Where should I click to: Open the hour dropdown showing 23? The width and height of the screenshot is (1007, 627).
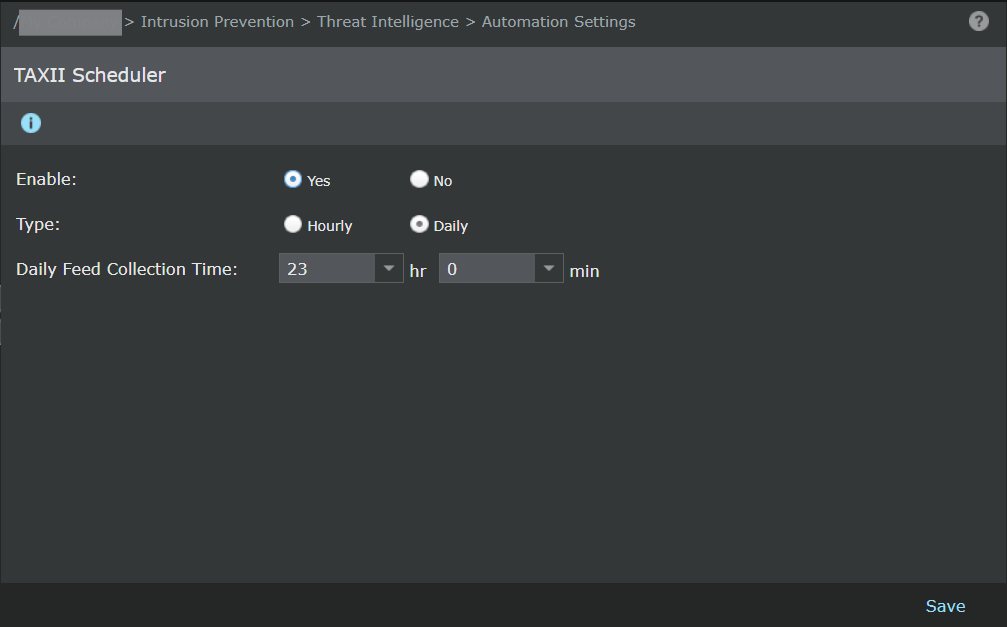pyautogui.click(x=341, y=268)
